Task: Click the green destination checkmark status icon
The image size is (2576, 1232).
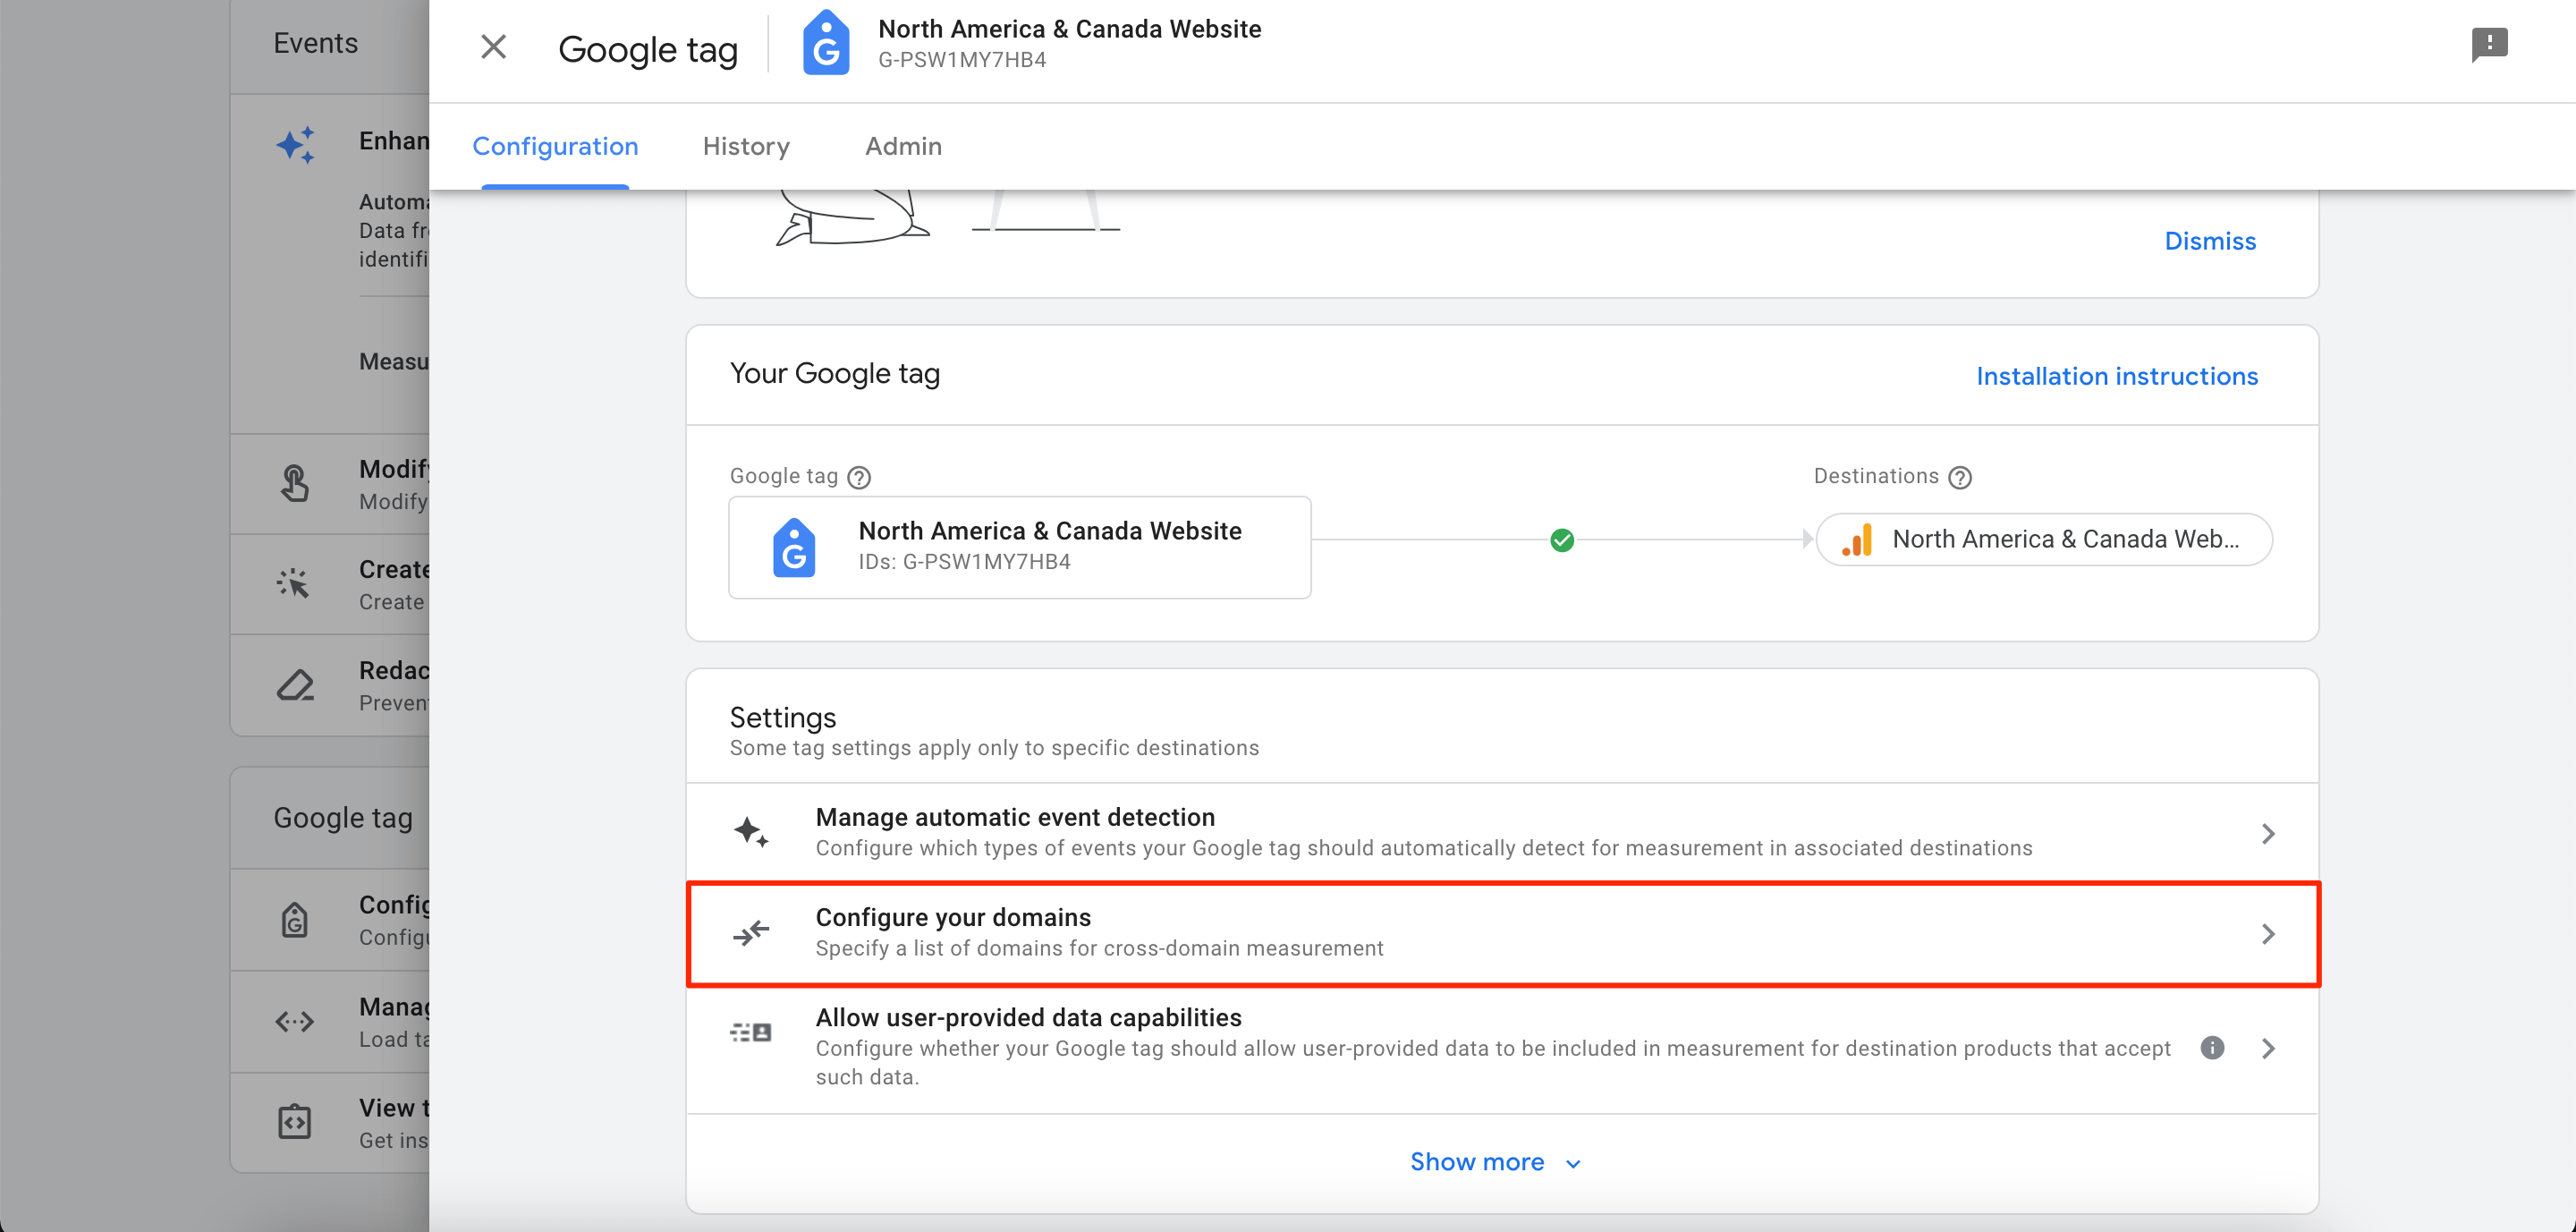Action: tap(1563, 540)
